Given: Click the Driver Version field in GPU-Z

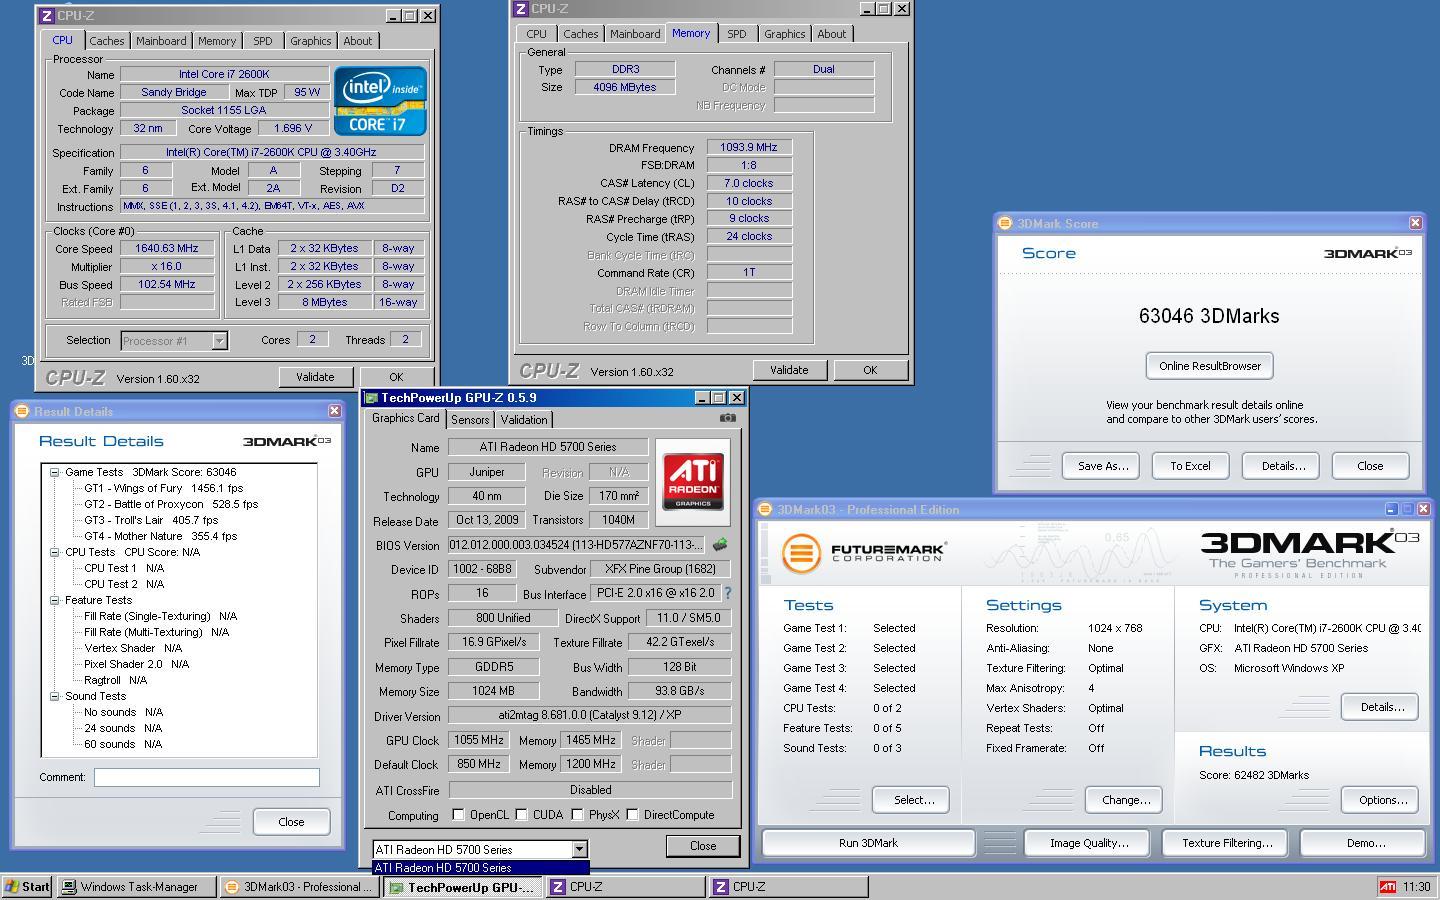Looking at the screenshot, I should (589, 716).
